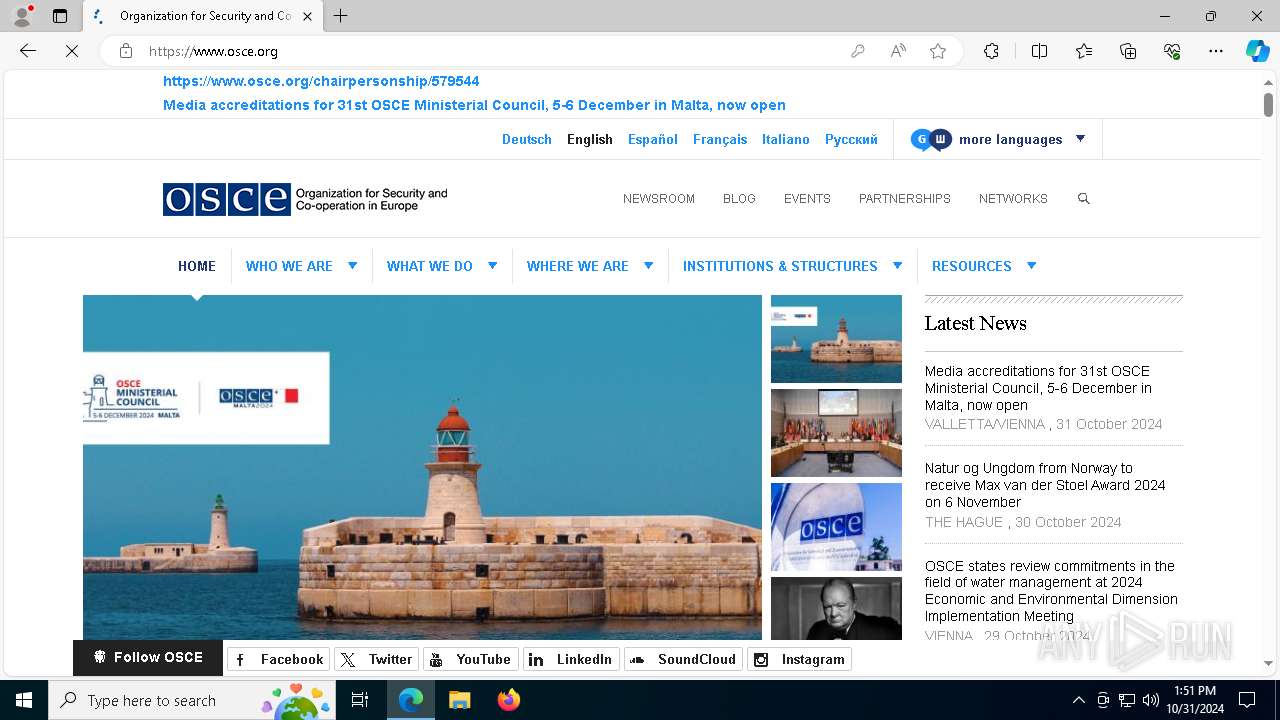Screen dimensions: 1280x720
Task: Open OSCE Twitter page
Action: [x=376, y=659]
